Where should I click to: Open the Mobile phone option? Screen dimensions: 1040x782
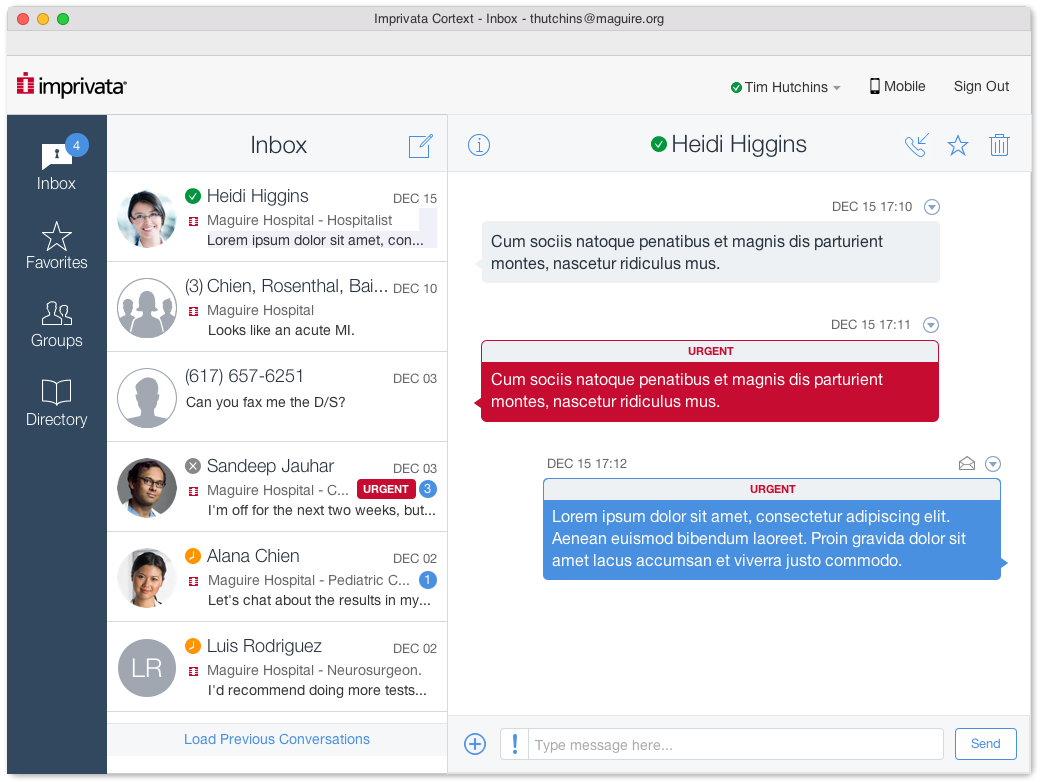pos(897,87)
